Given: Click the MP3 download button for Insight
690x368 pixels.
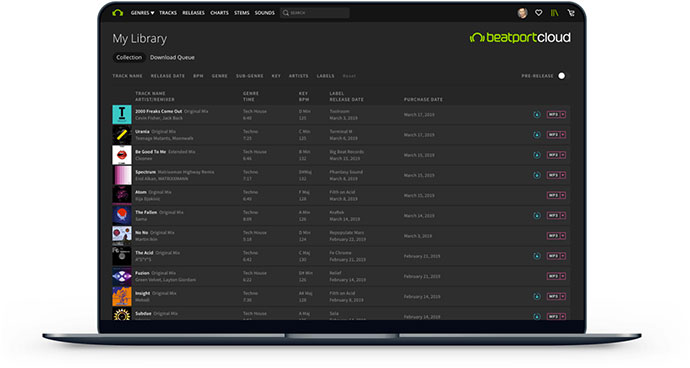Looking at the screenshot, I should 553,297.
